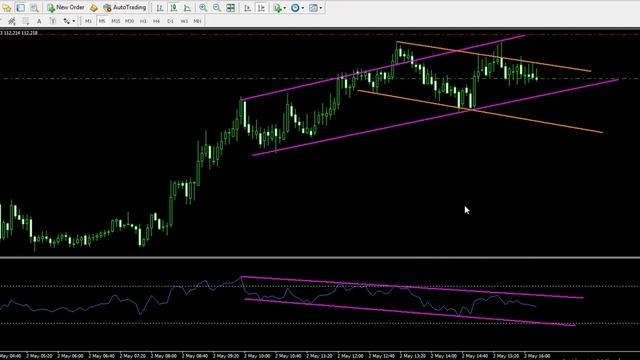640x360 pixels.
Task: Select the Fibonacci retracement tool
Action: pyautogui.click(x=25, y=21)
